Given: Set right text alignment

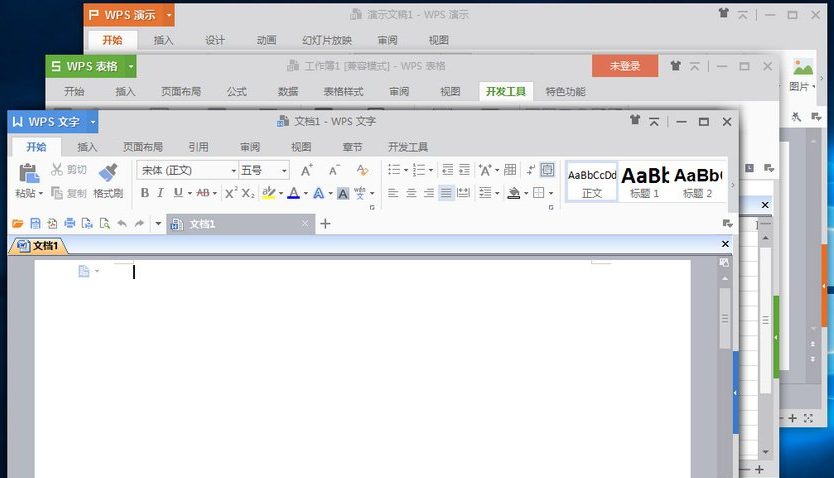Looking at the screenshot, I should tap(429, 193).
